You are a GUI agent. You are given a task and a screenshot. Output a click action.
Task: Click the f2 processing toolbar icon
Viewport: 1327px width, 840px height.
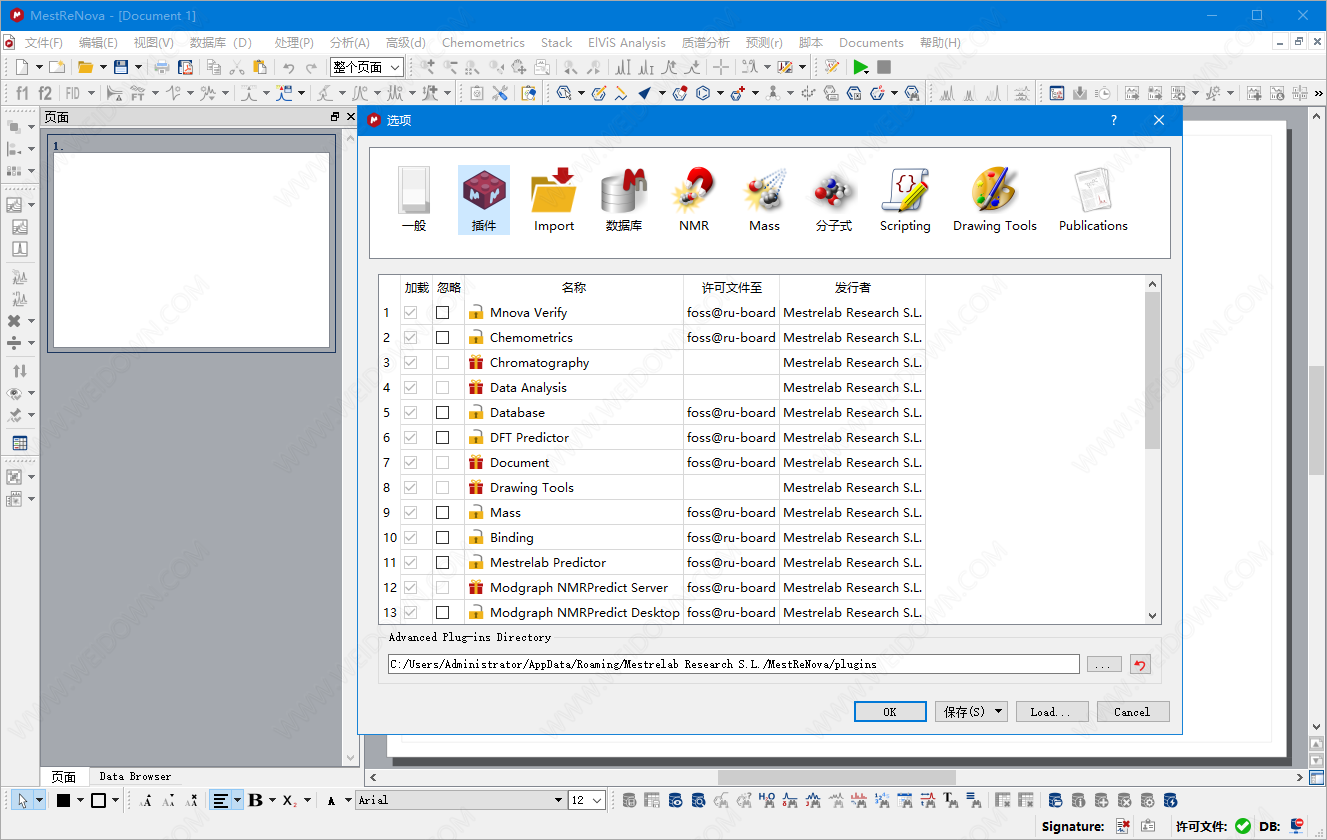coord(45,93)
